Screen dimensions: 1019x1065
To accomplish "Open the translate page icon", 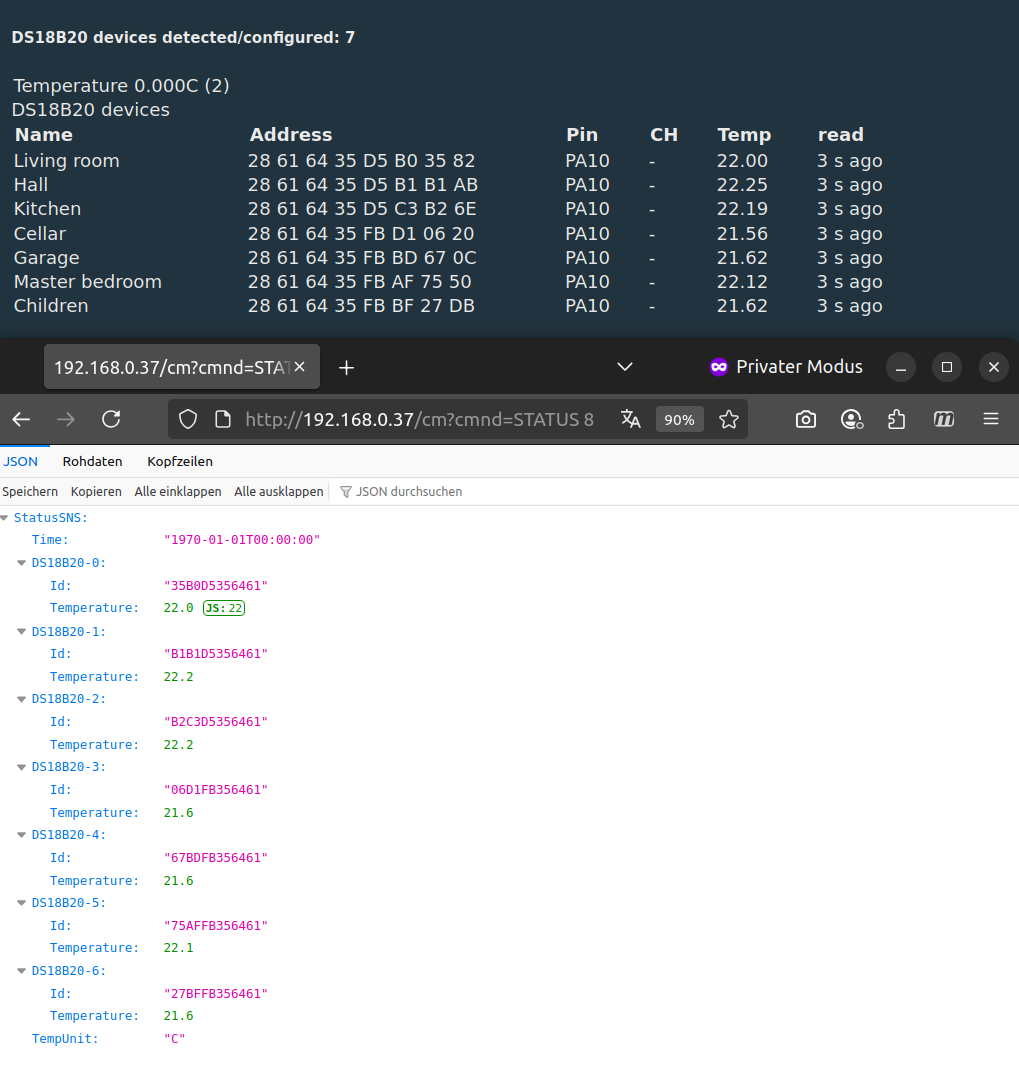I will coord(630,420).
